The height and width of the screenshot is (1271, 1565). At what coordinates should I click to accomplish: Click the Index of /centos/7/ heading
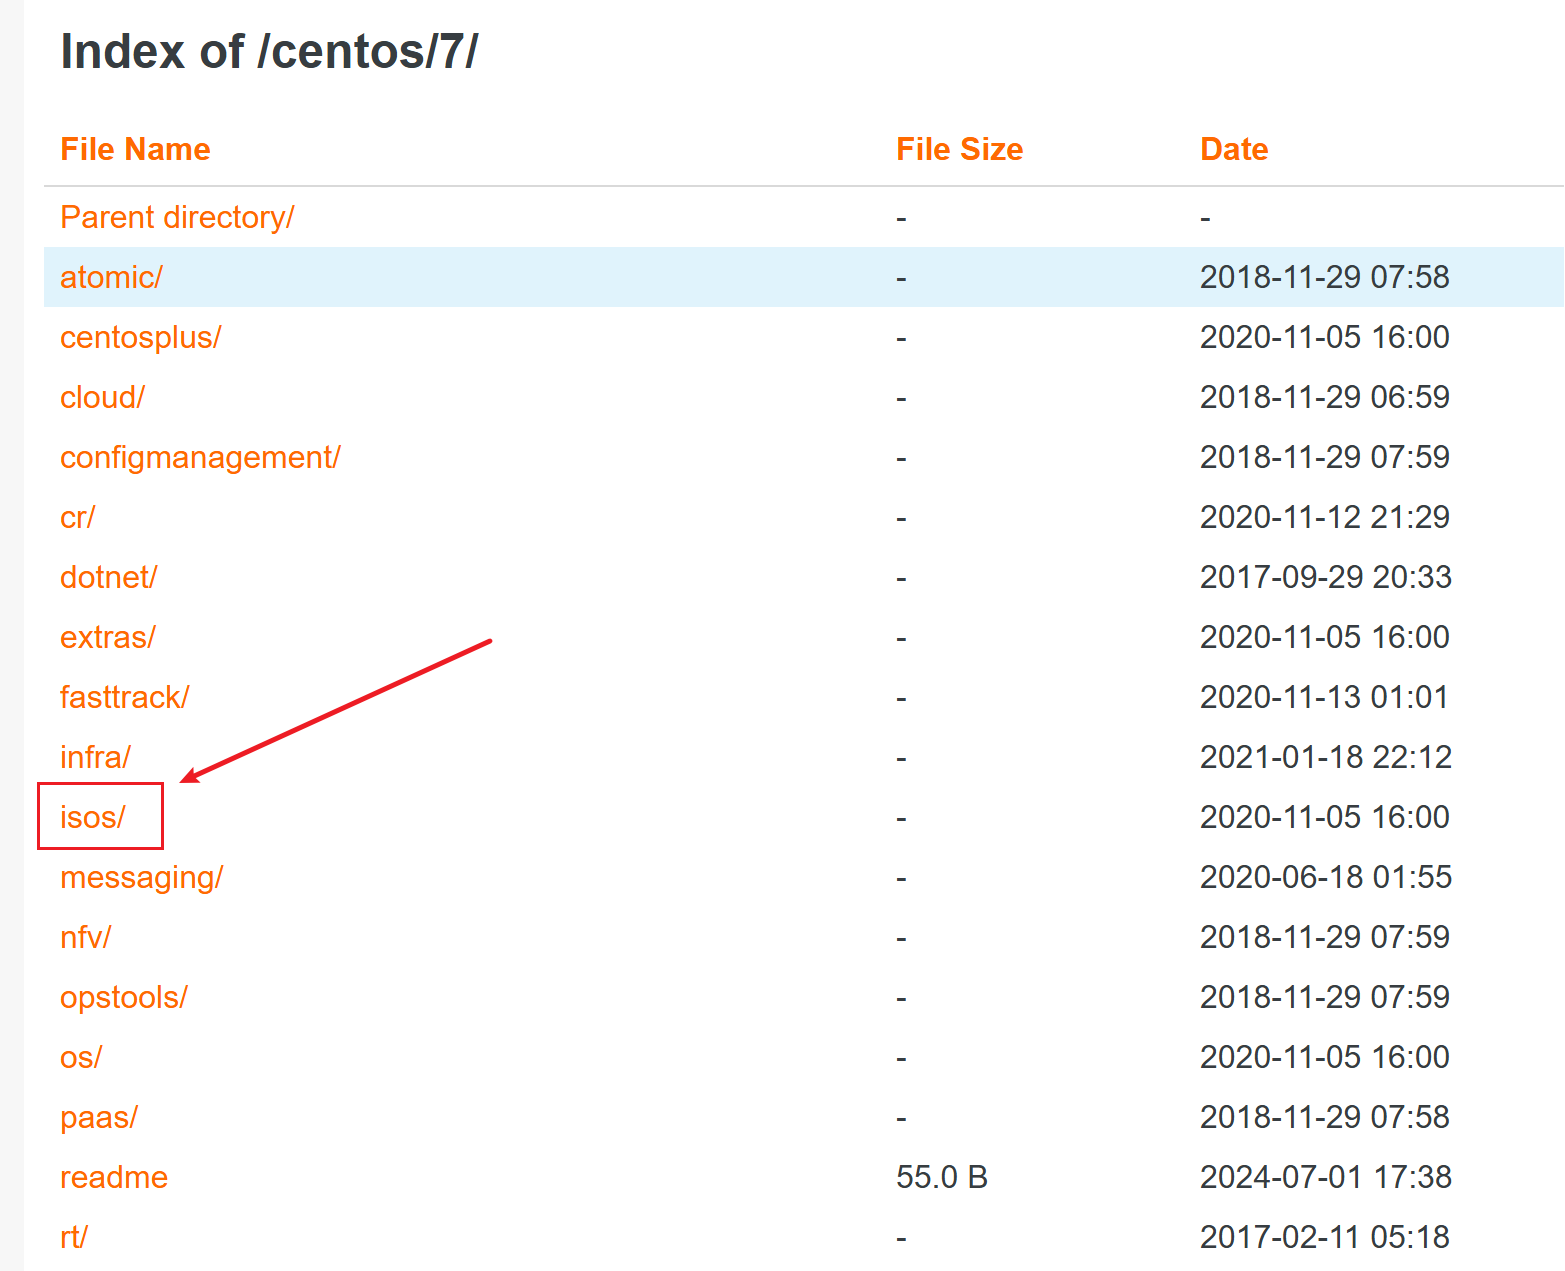[269, 51]
